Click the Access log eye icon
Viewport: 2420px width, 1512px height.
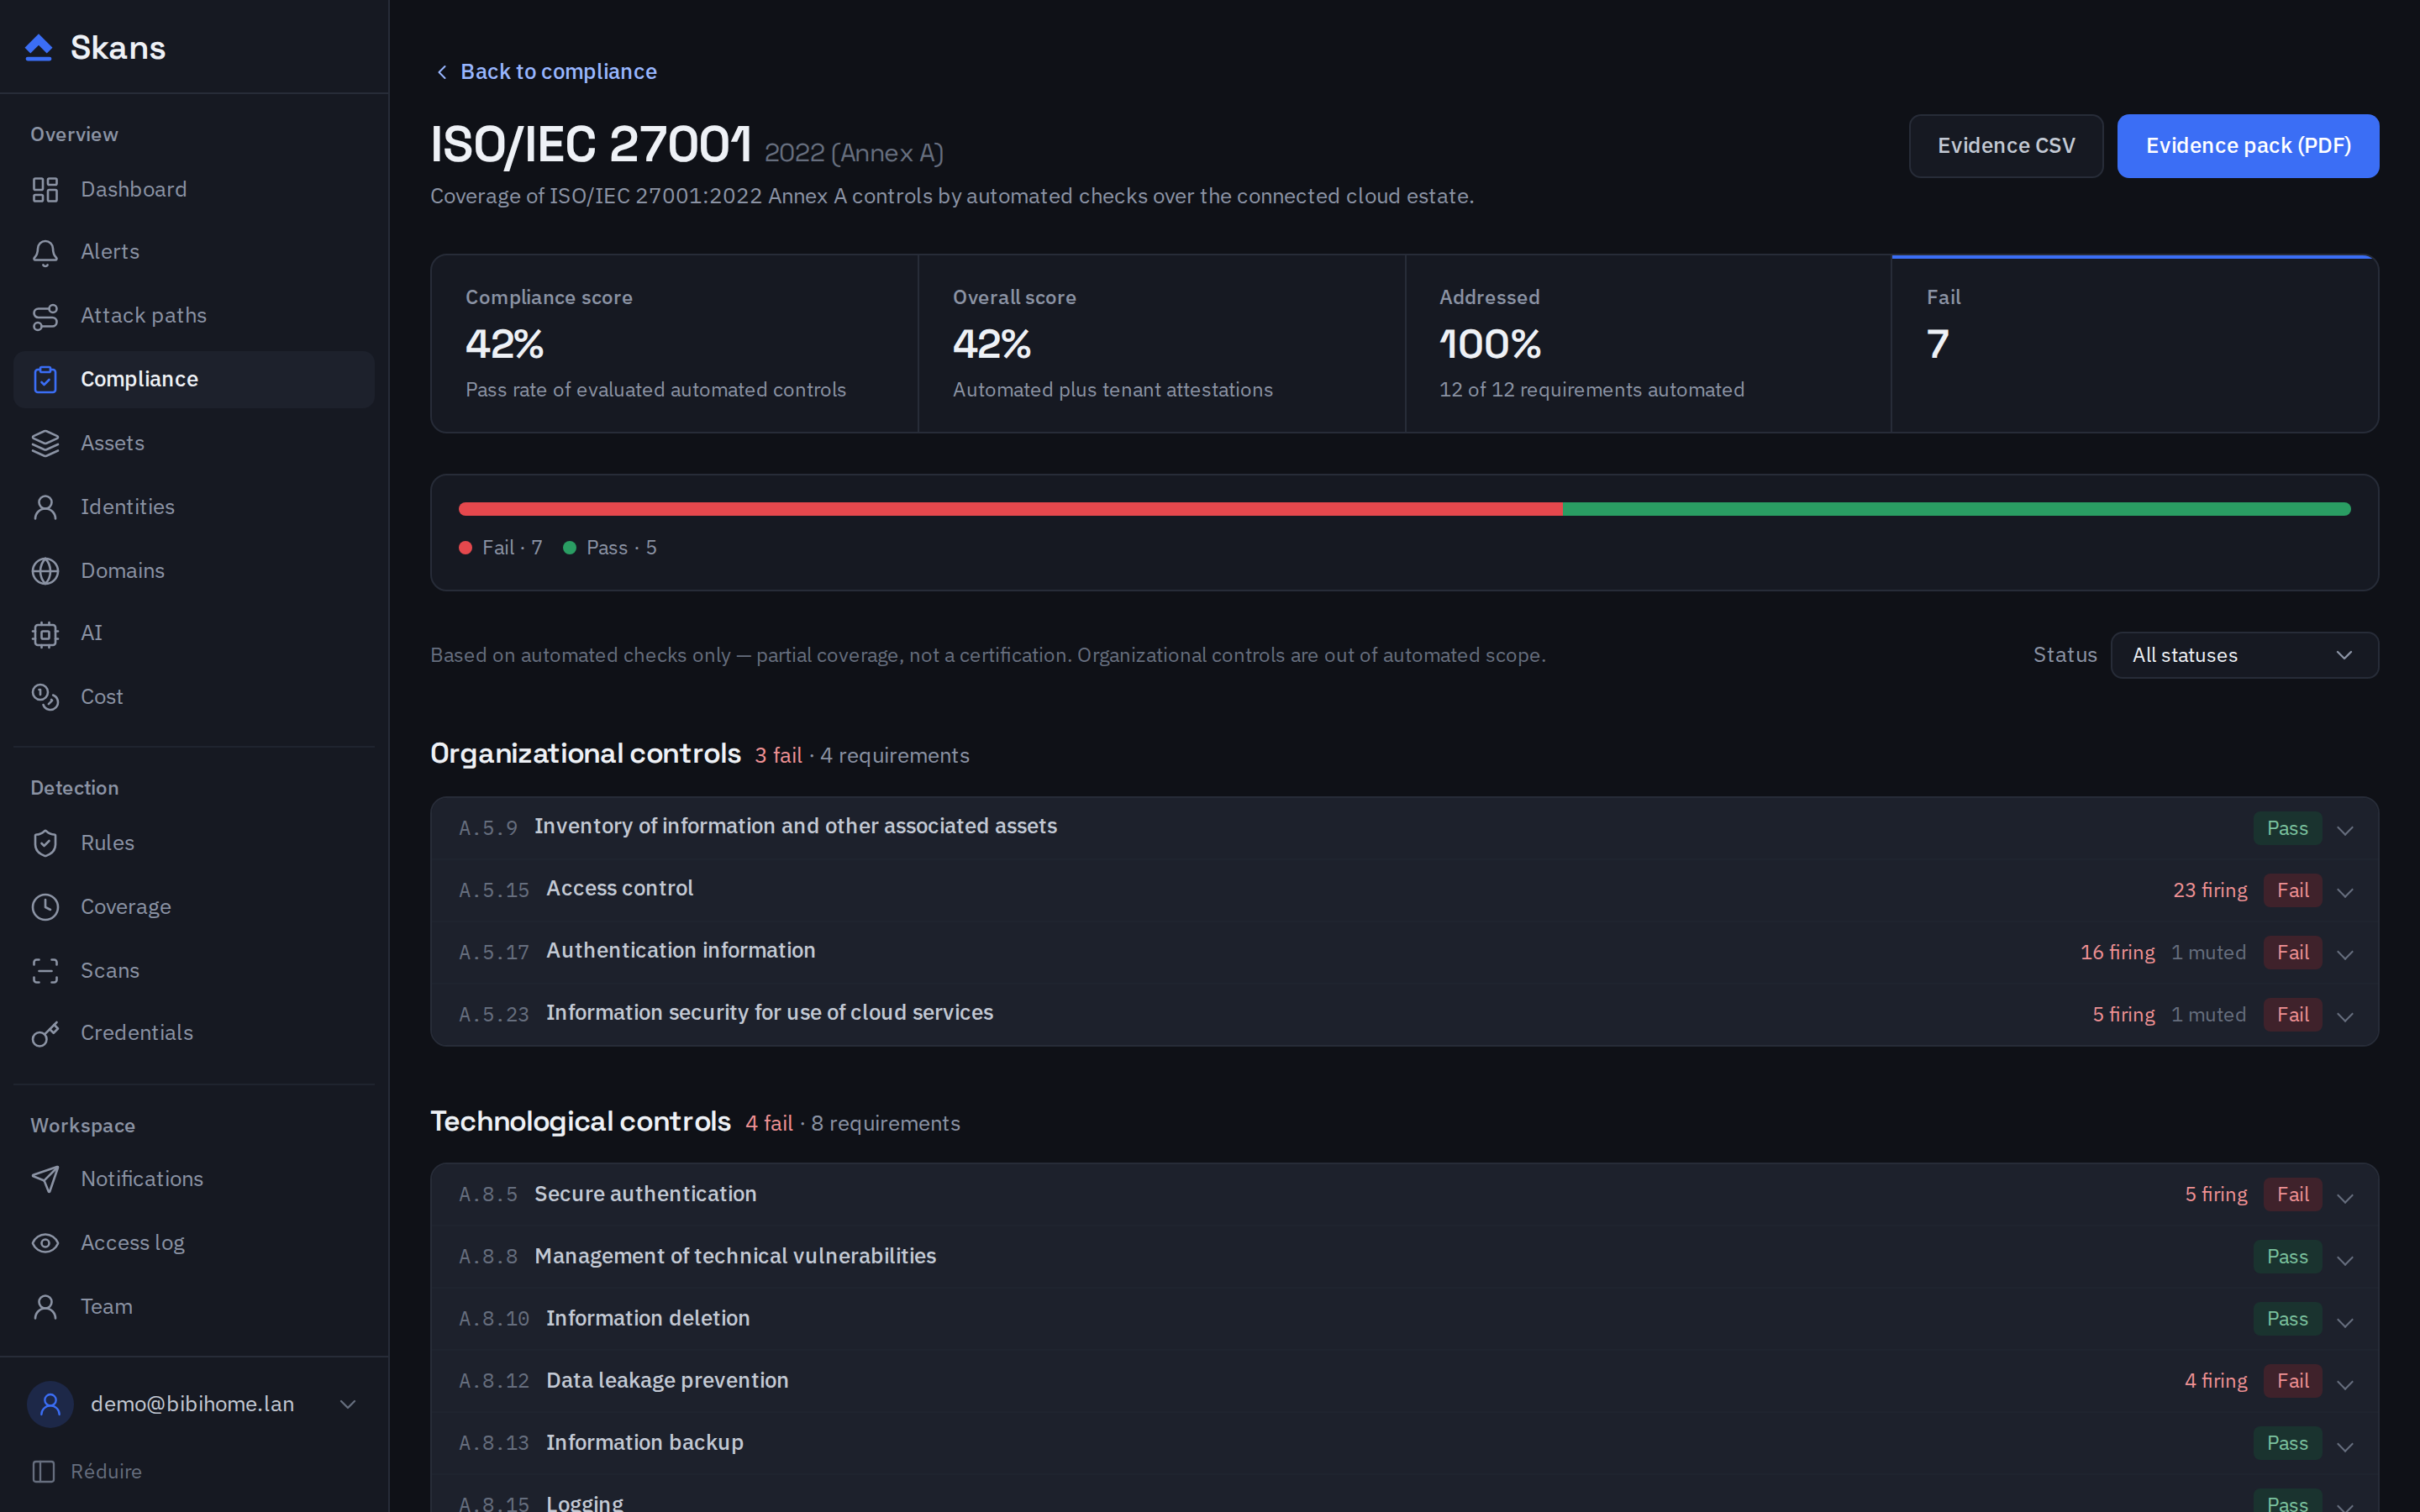pos(45,1243)
